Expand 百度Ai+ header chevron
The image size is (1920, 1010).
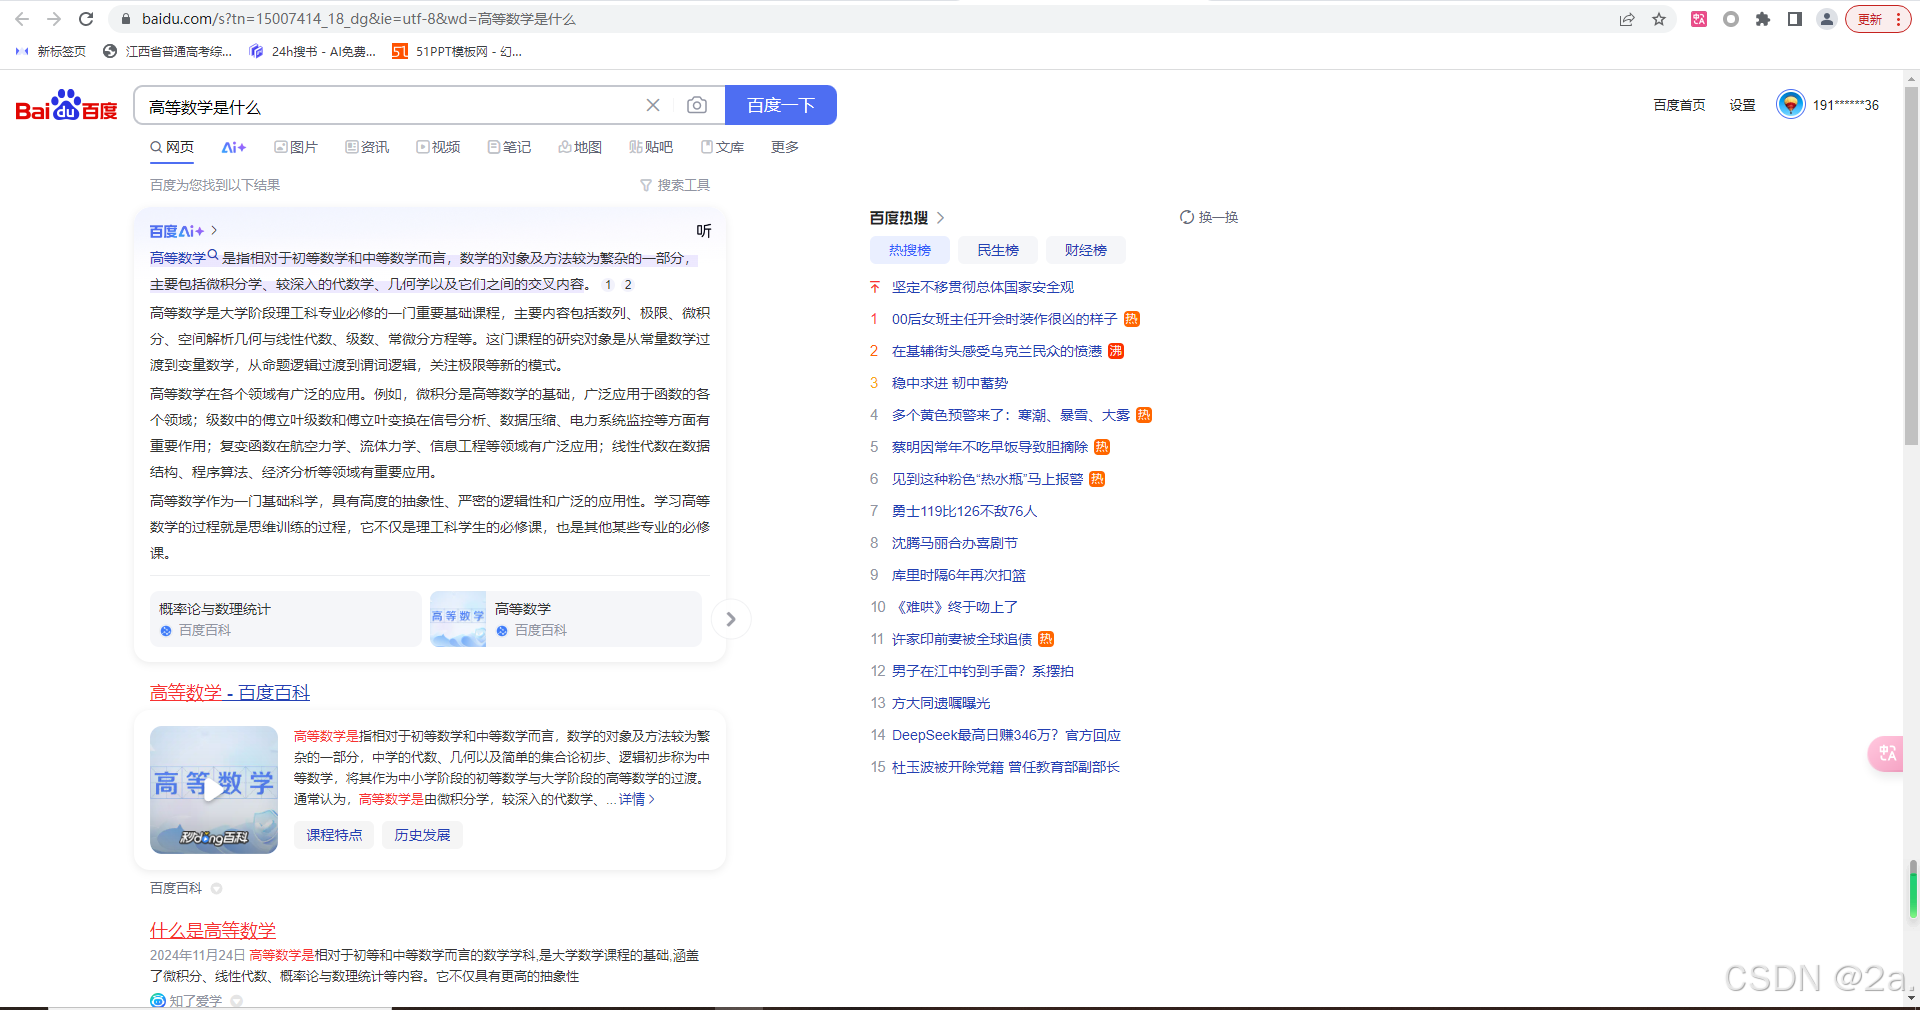point(214,231)
